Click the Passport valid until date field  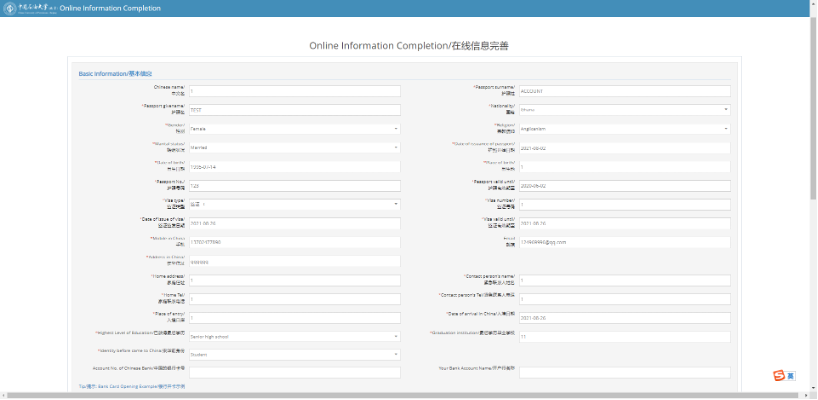pos(624,185)
